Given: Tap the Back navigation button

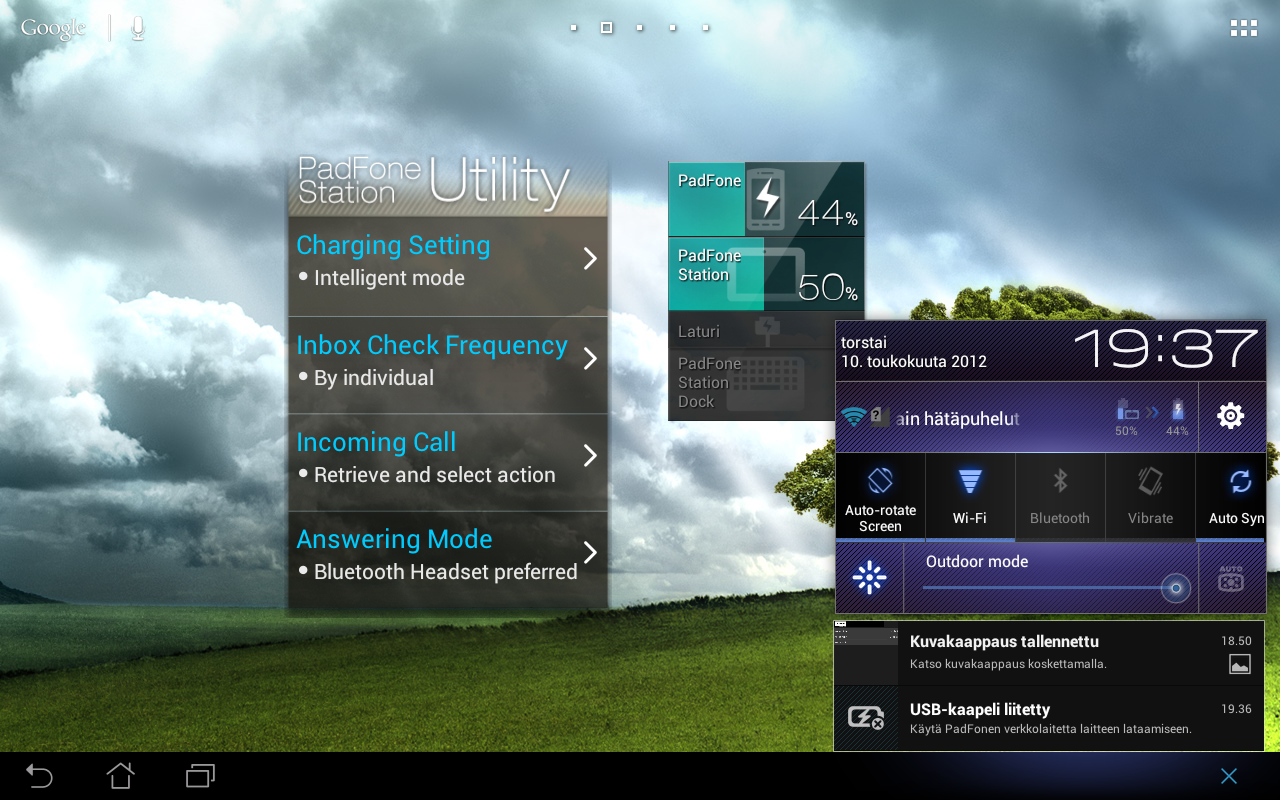Looking at the screenshot, I should click(x=39, y=775).
